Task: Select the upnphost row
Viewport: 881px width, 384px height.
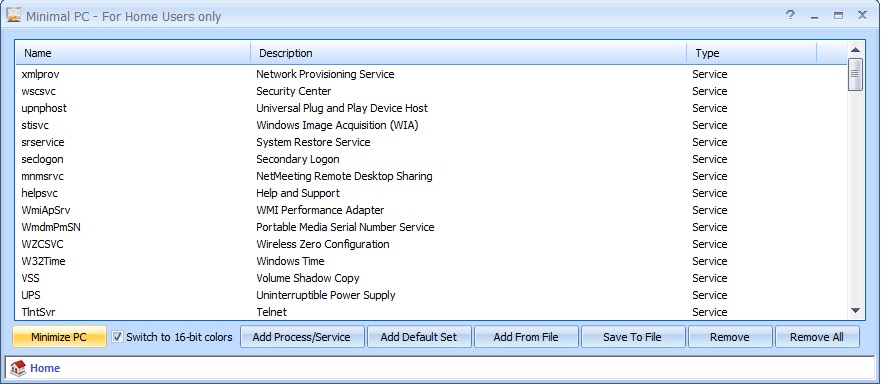Action: point(432,108)
